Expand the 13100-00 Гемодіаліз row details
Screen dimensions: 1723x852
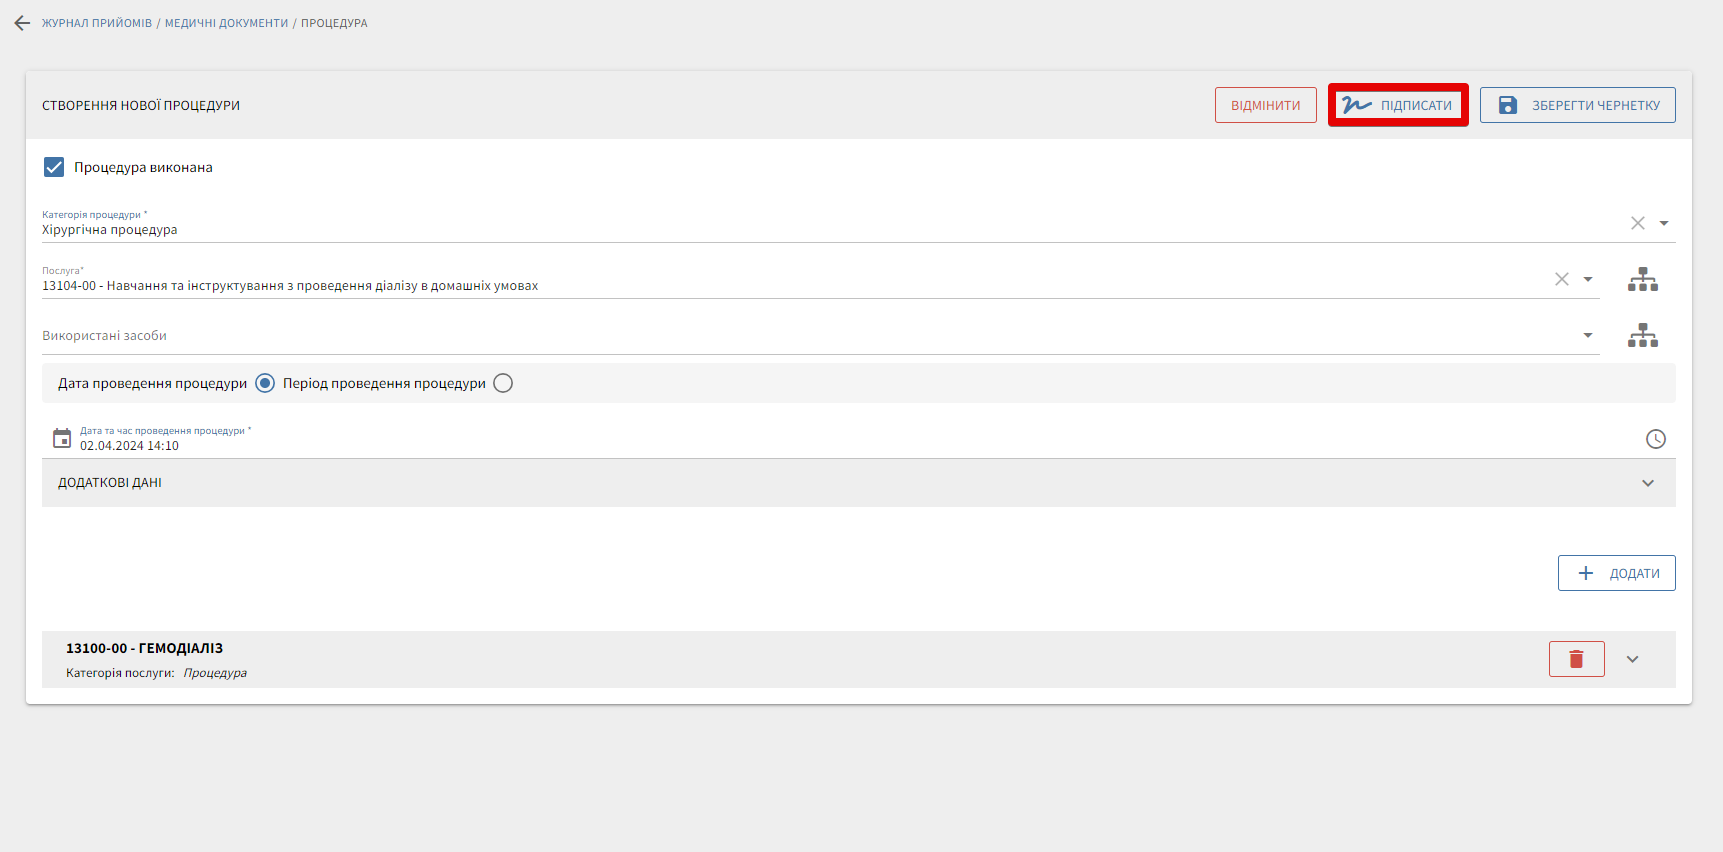point(1632,659)
